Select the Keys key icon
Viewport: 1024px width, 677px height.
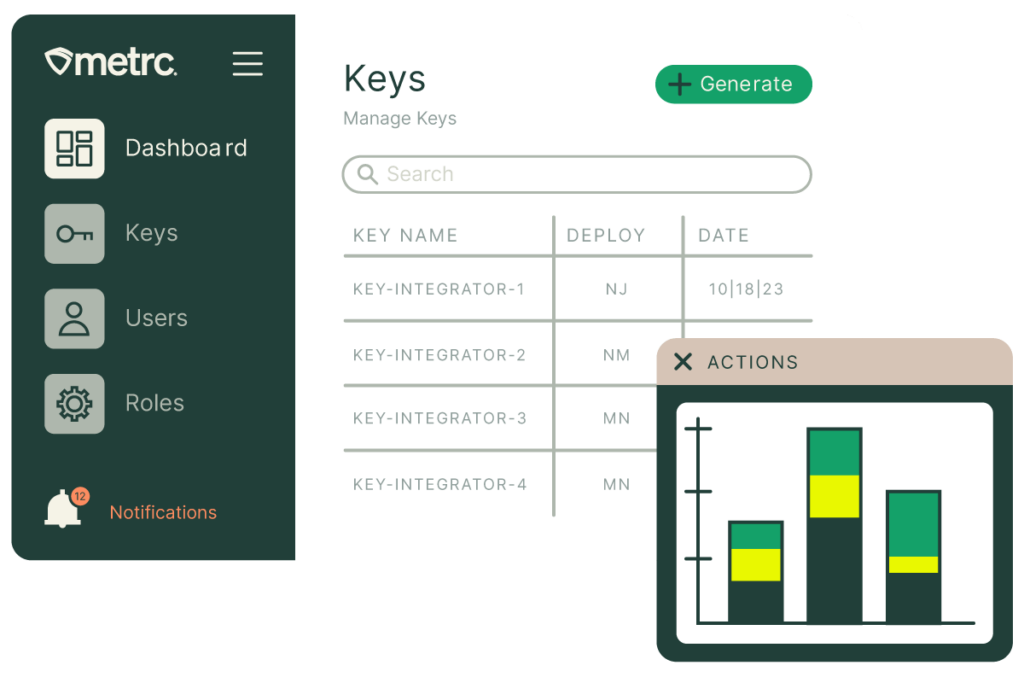click(x=74, y=233)
